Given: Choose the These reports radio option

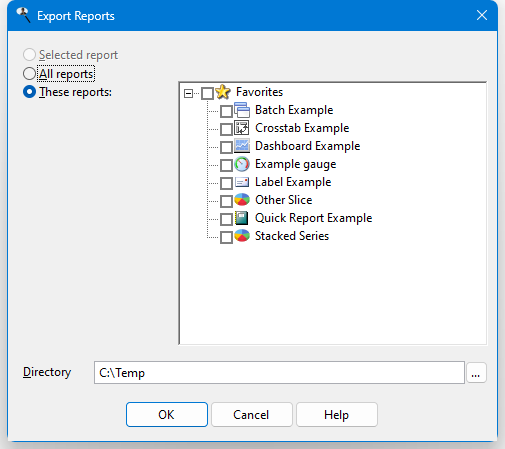Looking at the screenshot, I should (29, 92).
